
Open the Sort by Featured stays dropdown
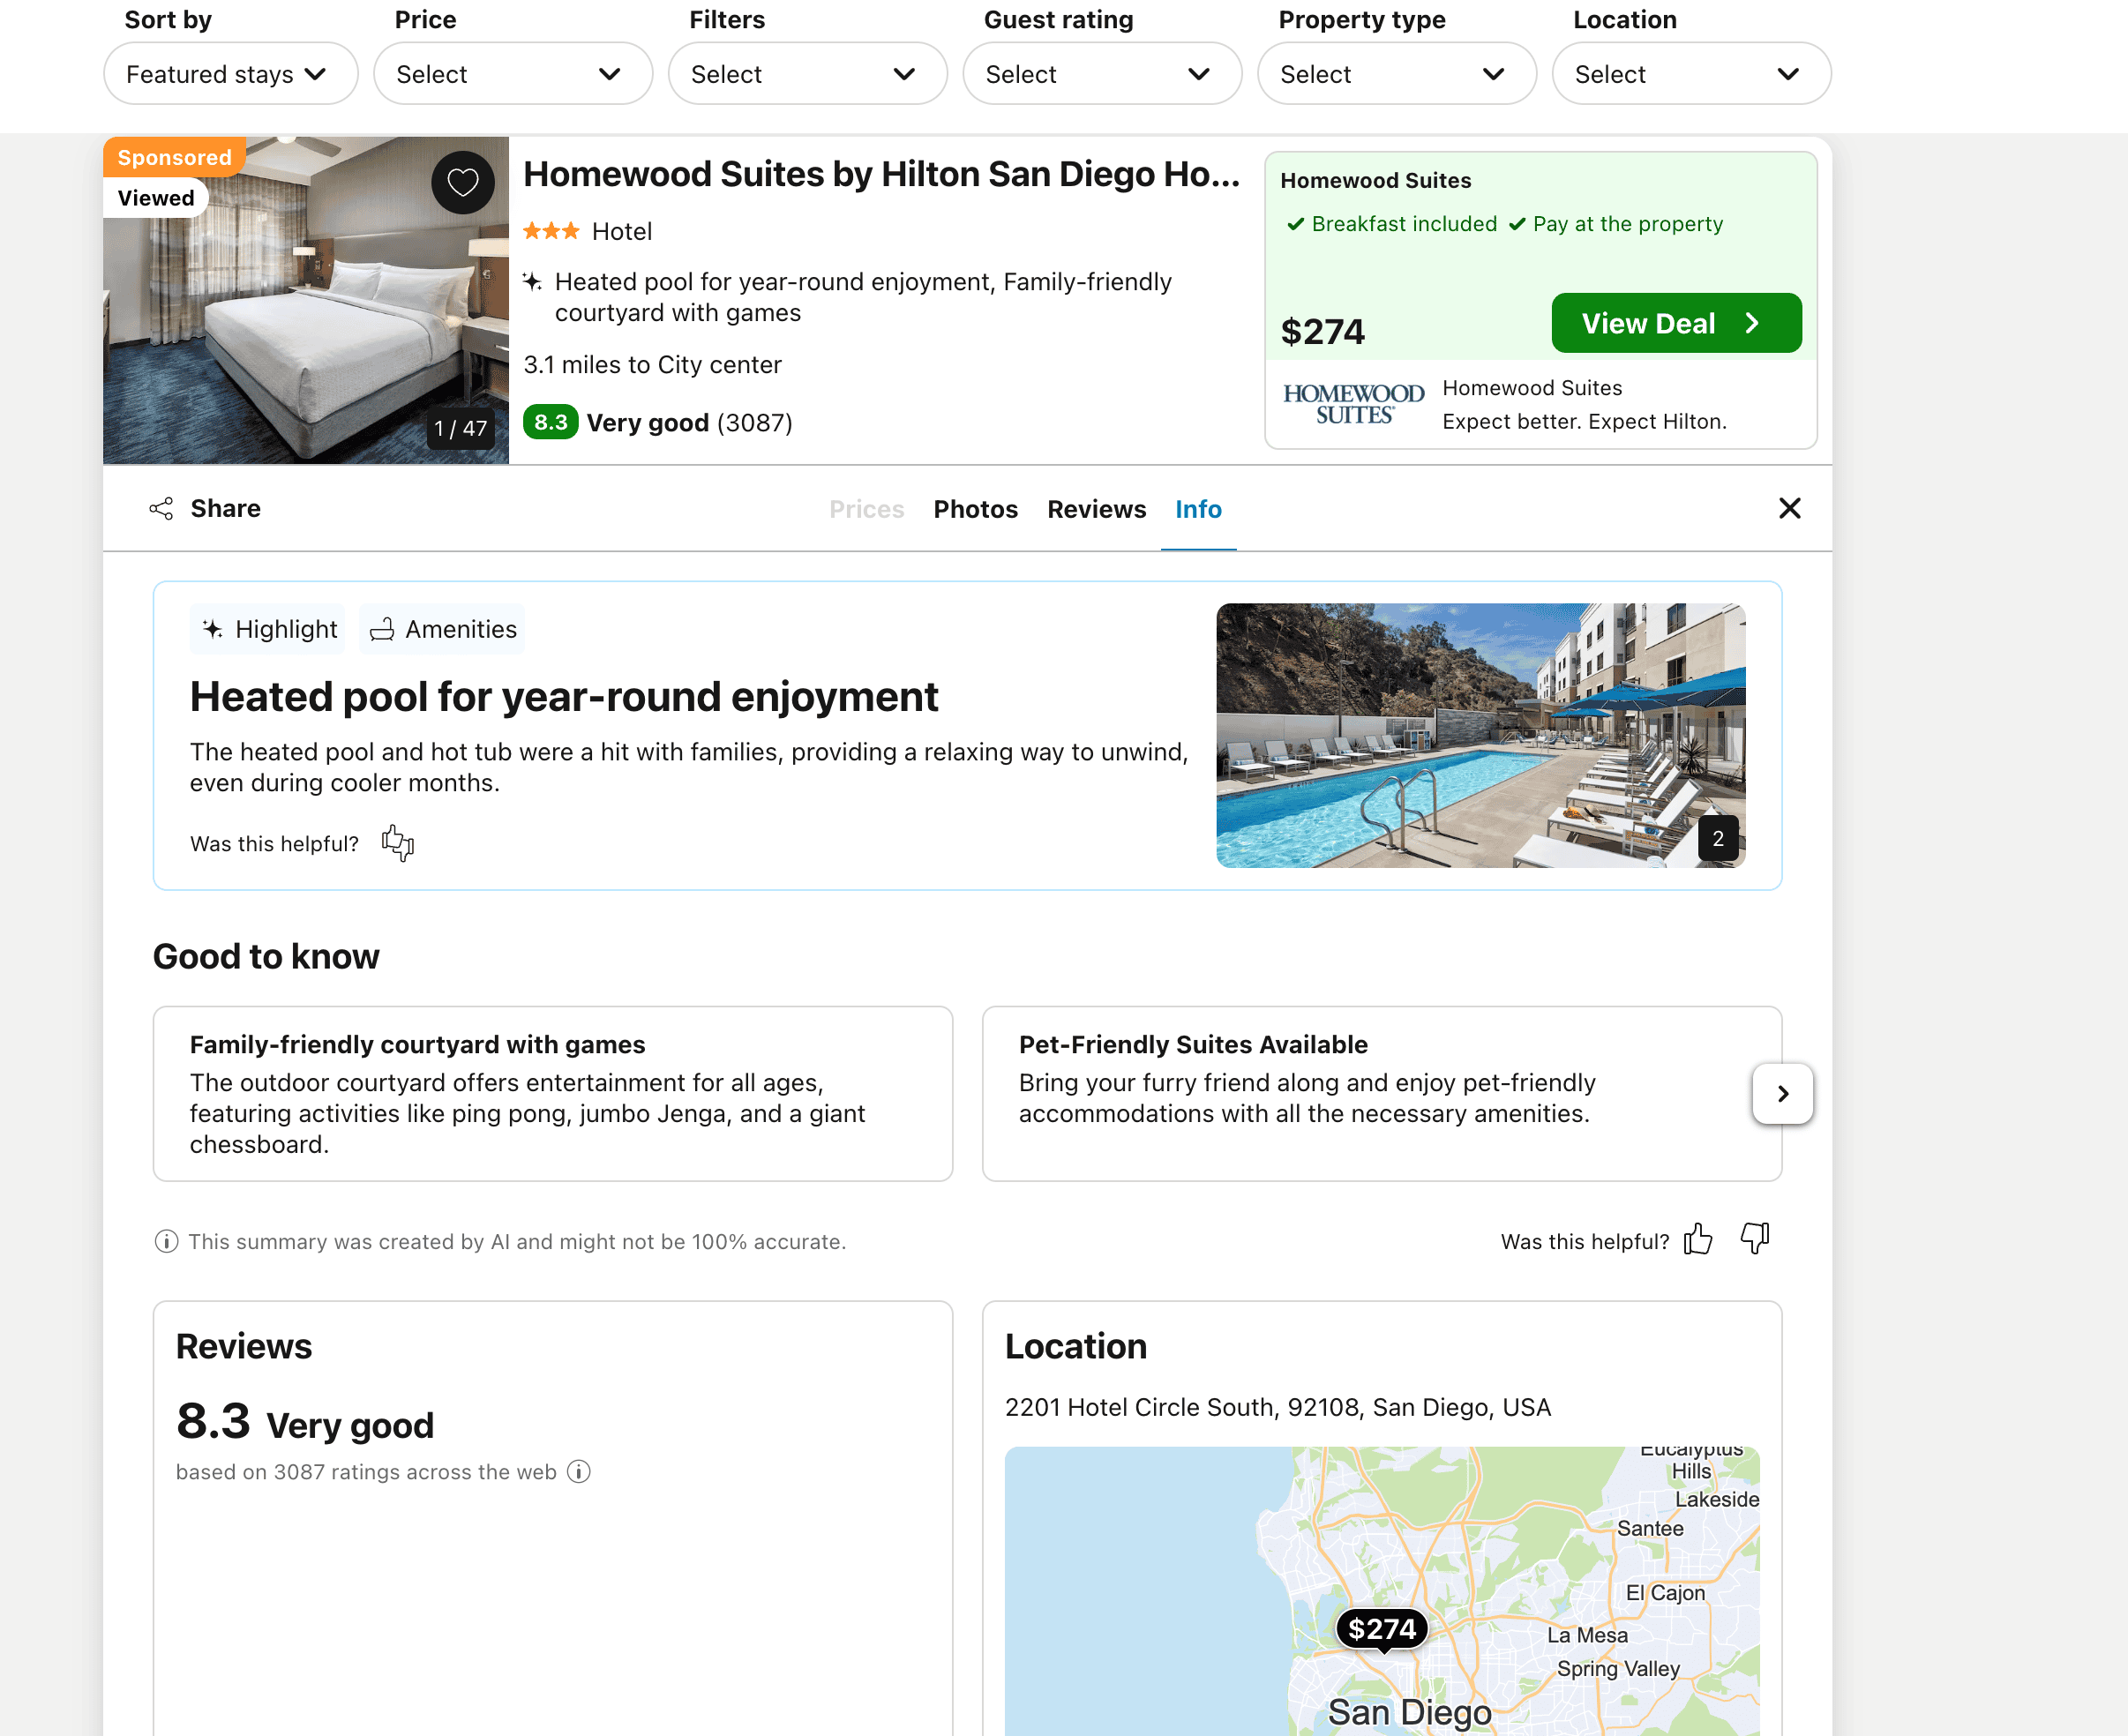click(230, 74)
